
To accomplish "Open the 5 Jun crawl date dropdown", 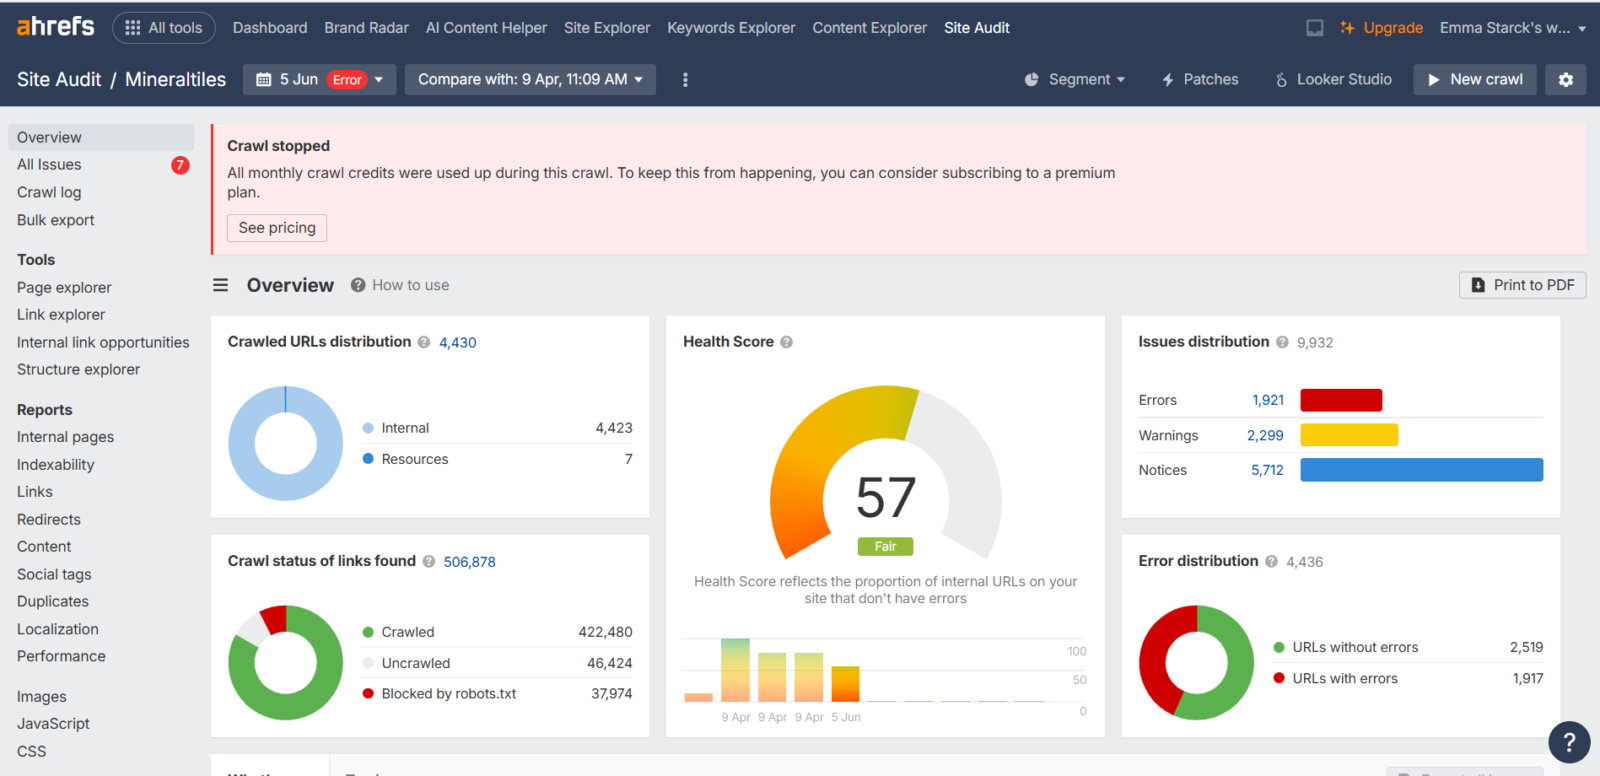I will pyautogui.click(x=319, y=80).
